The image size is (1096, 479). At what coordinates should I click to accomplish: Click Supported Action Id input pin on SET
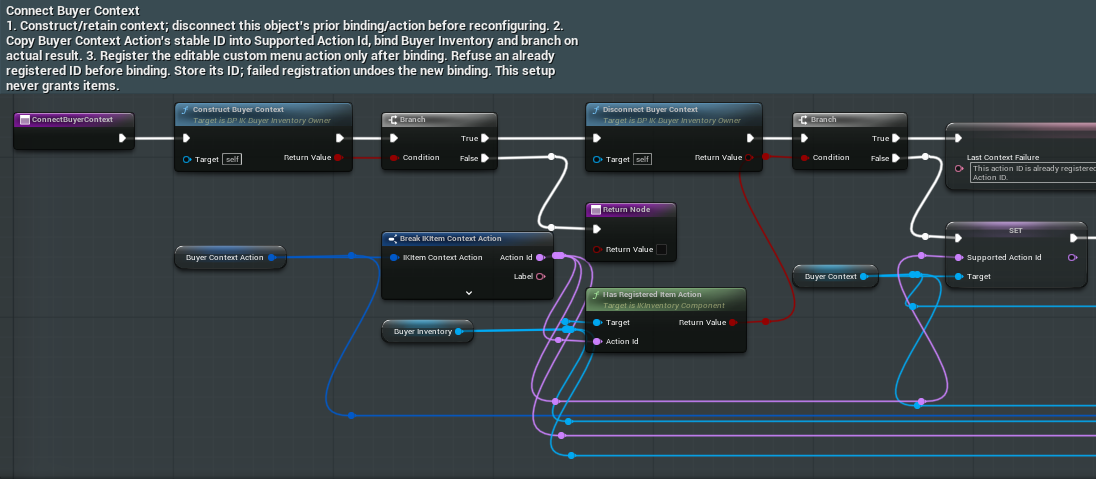[x=958, y=257]
